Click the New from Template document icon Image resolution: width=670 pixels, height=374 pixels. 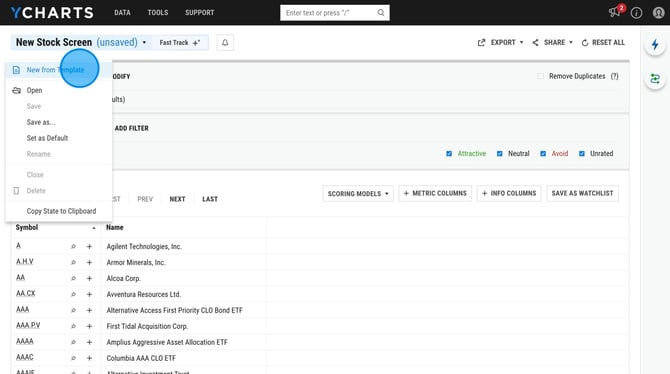pyautogui.click(x=16, y=70)
